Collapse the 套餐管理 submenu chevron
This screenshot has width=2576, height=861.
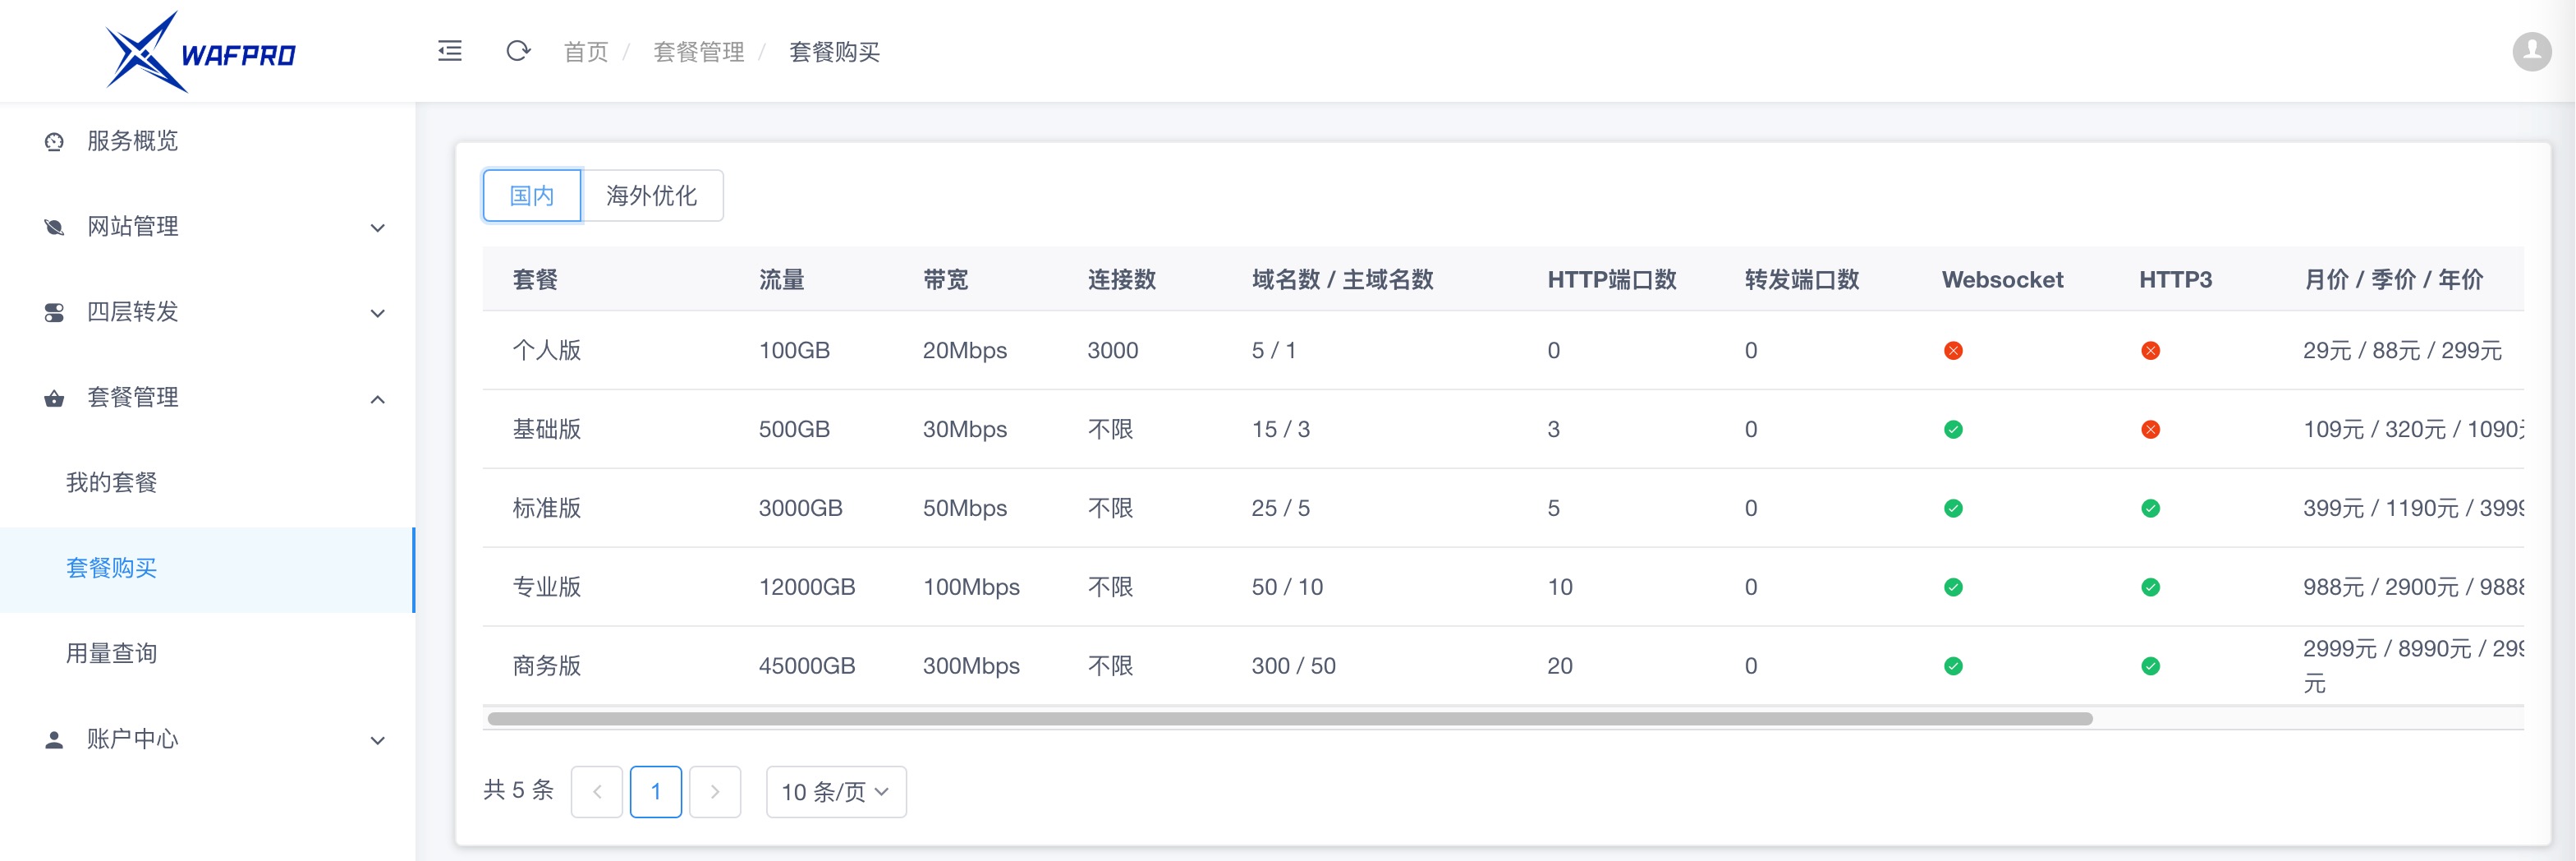(x=377, y=399)
